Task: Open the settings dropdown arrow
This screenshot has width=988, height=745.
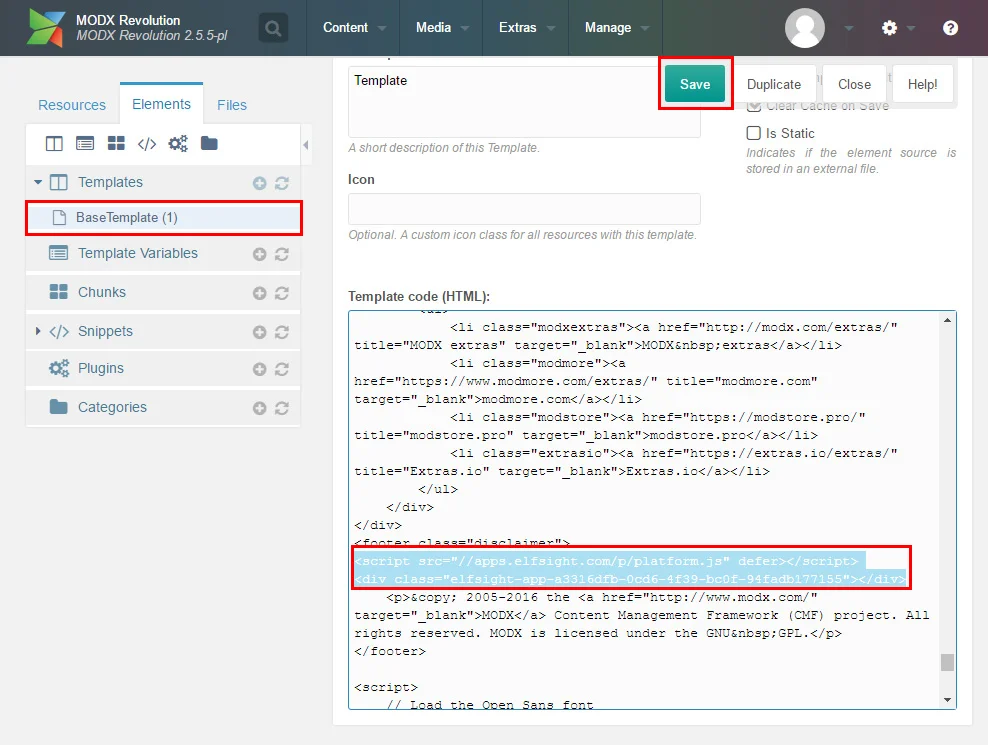Action: point(910,28)
